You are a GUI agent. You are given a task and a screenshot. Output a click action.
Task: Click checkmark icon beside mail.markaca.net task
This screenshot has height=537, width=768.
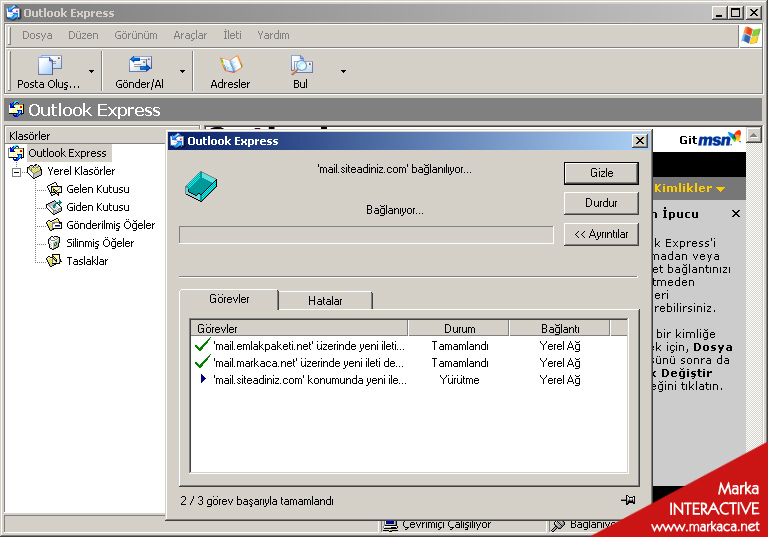click(202, 362)
